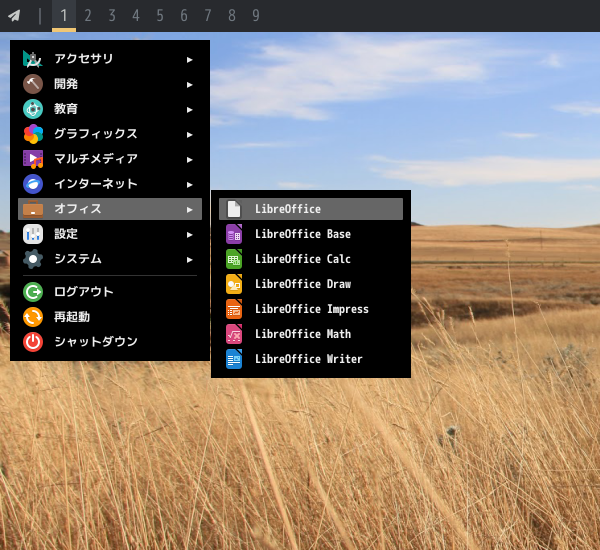
Task: Click the yellow LibreOffice Draw icon
Action: click(234, 284)
